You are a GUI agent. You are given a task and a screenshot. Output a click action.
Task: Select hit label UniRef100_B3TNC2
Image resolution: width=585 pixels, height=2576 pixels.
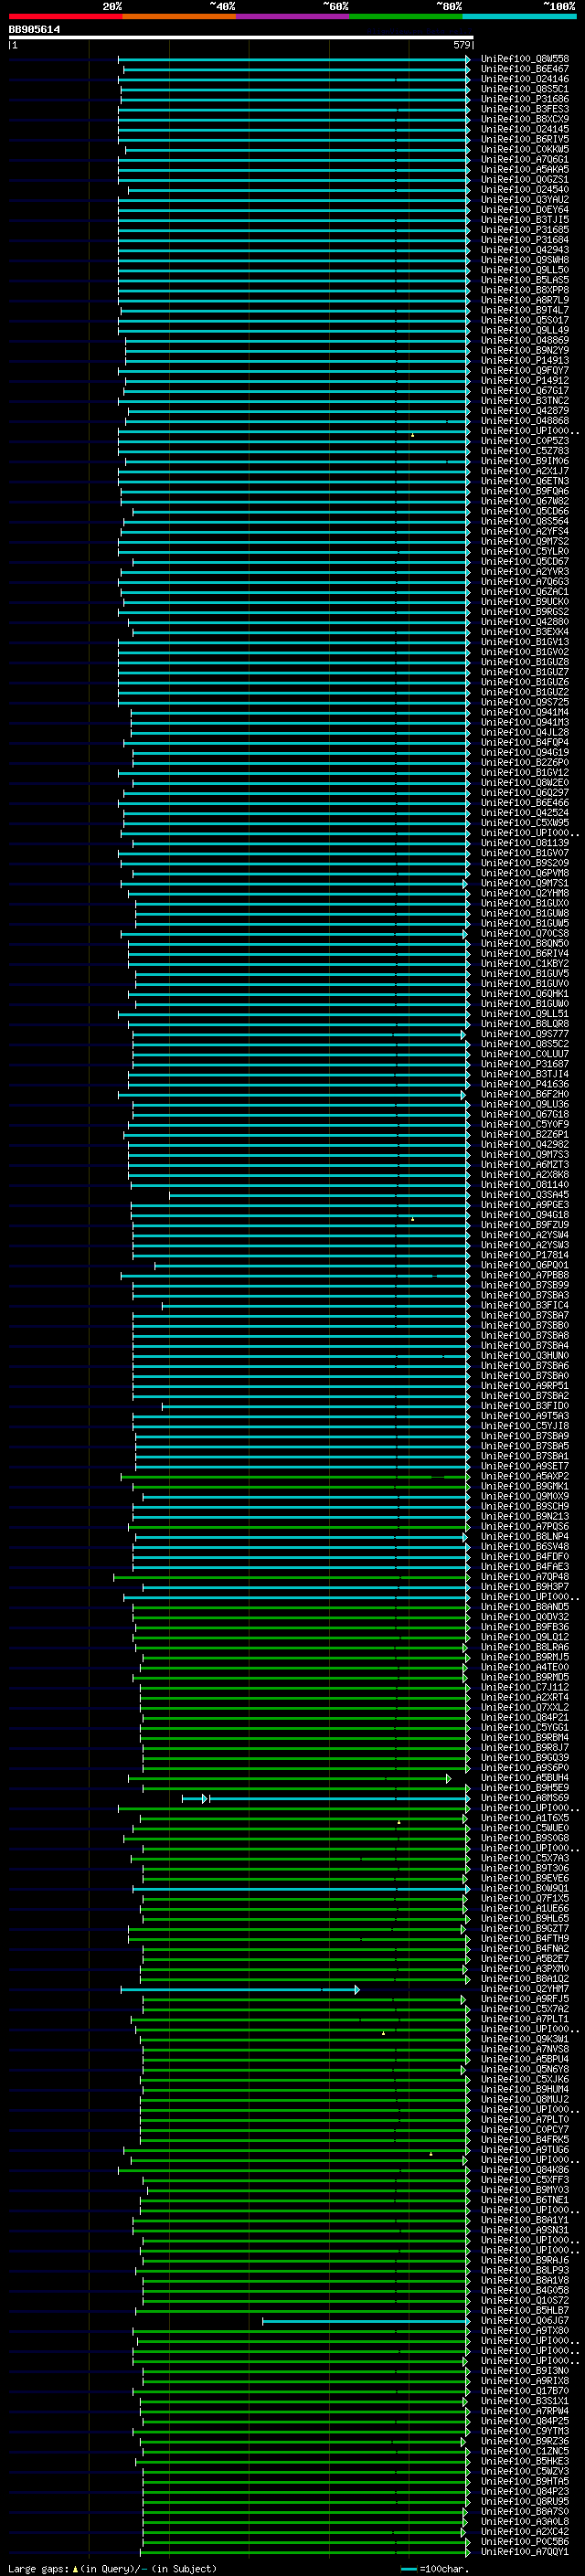coord(524,400)
